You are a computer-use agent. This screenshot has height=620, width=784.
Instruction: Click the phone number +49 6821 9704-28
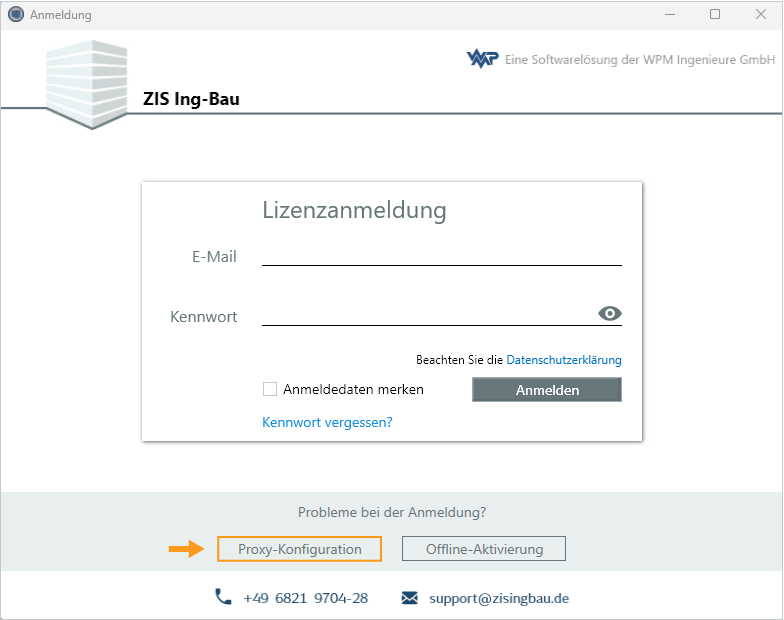306,598
